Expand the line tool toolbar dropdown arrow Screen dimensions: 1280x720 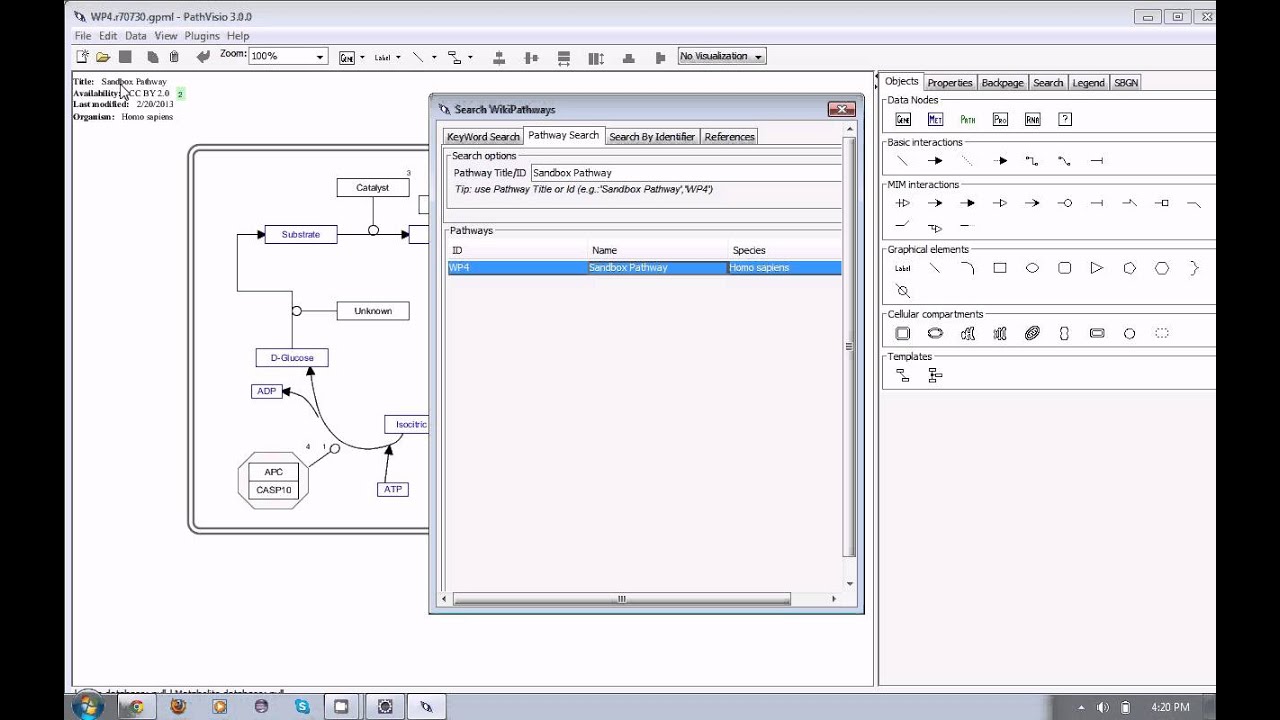pyautogui.click(x=434, y=58)
